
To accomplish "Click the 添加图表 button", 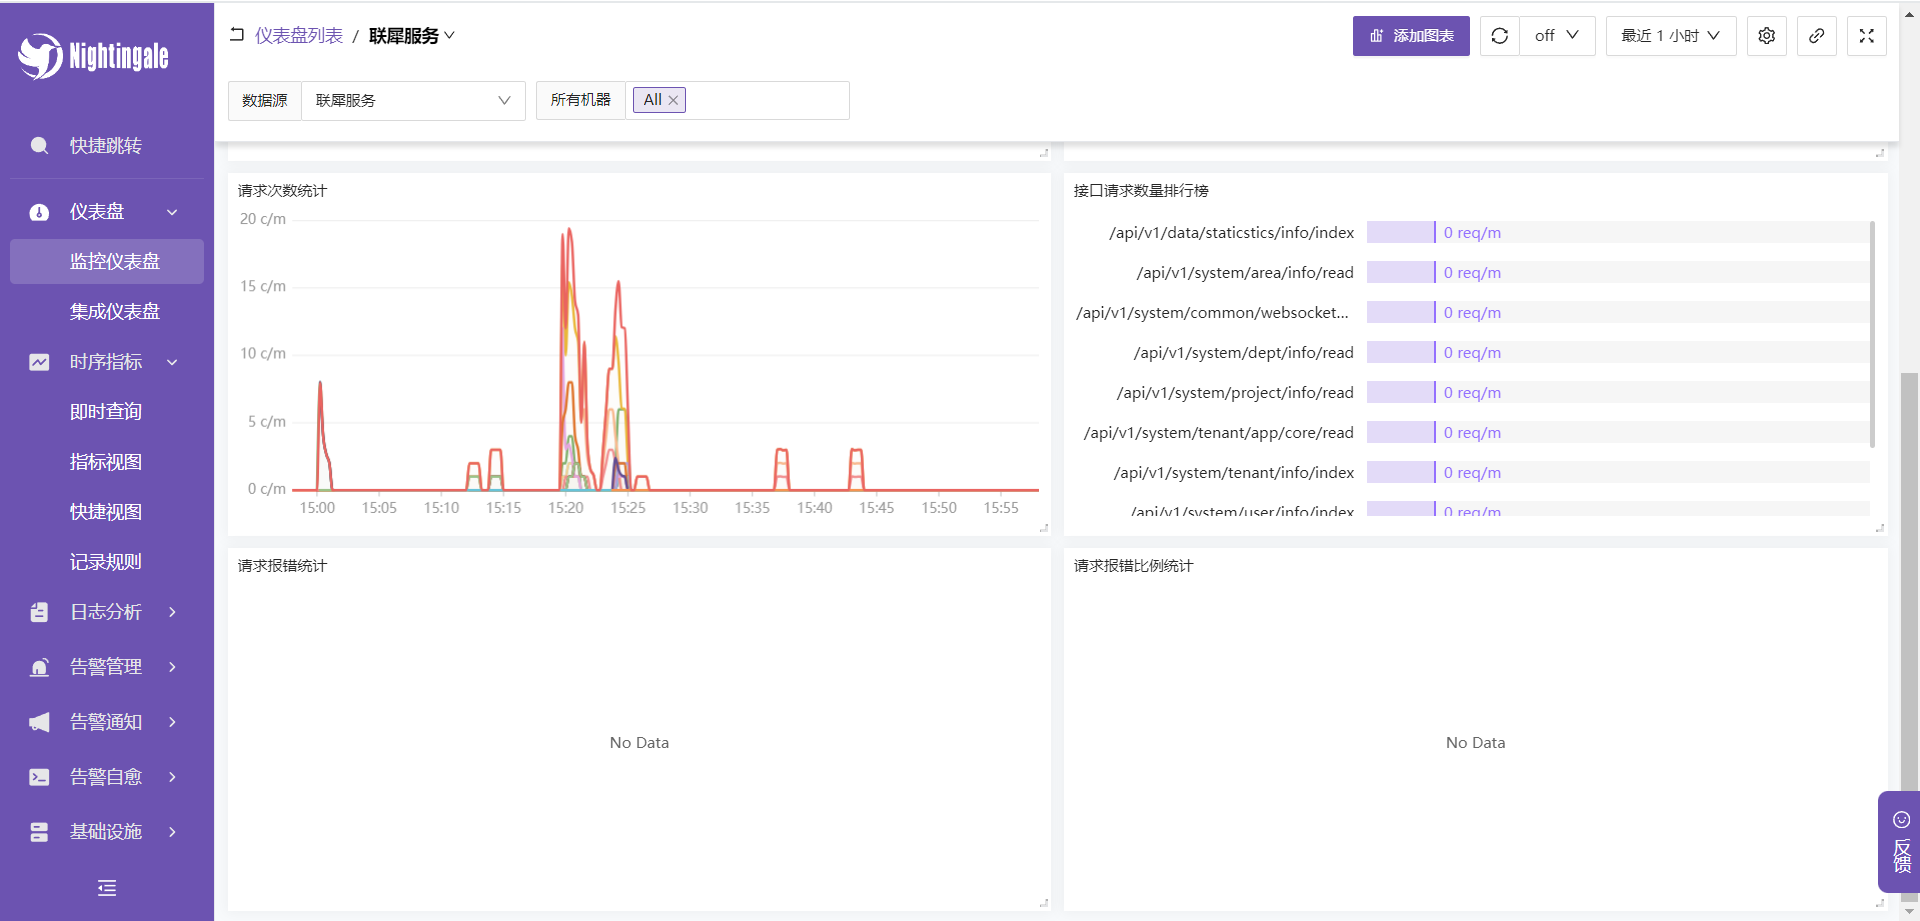I will coord(1410,36).
